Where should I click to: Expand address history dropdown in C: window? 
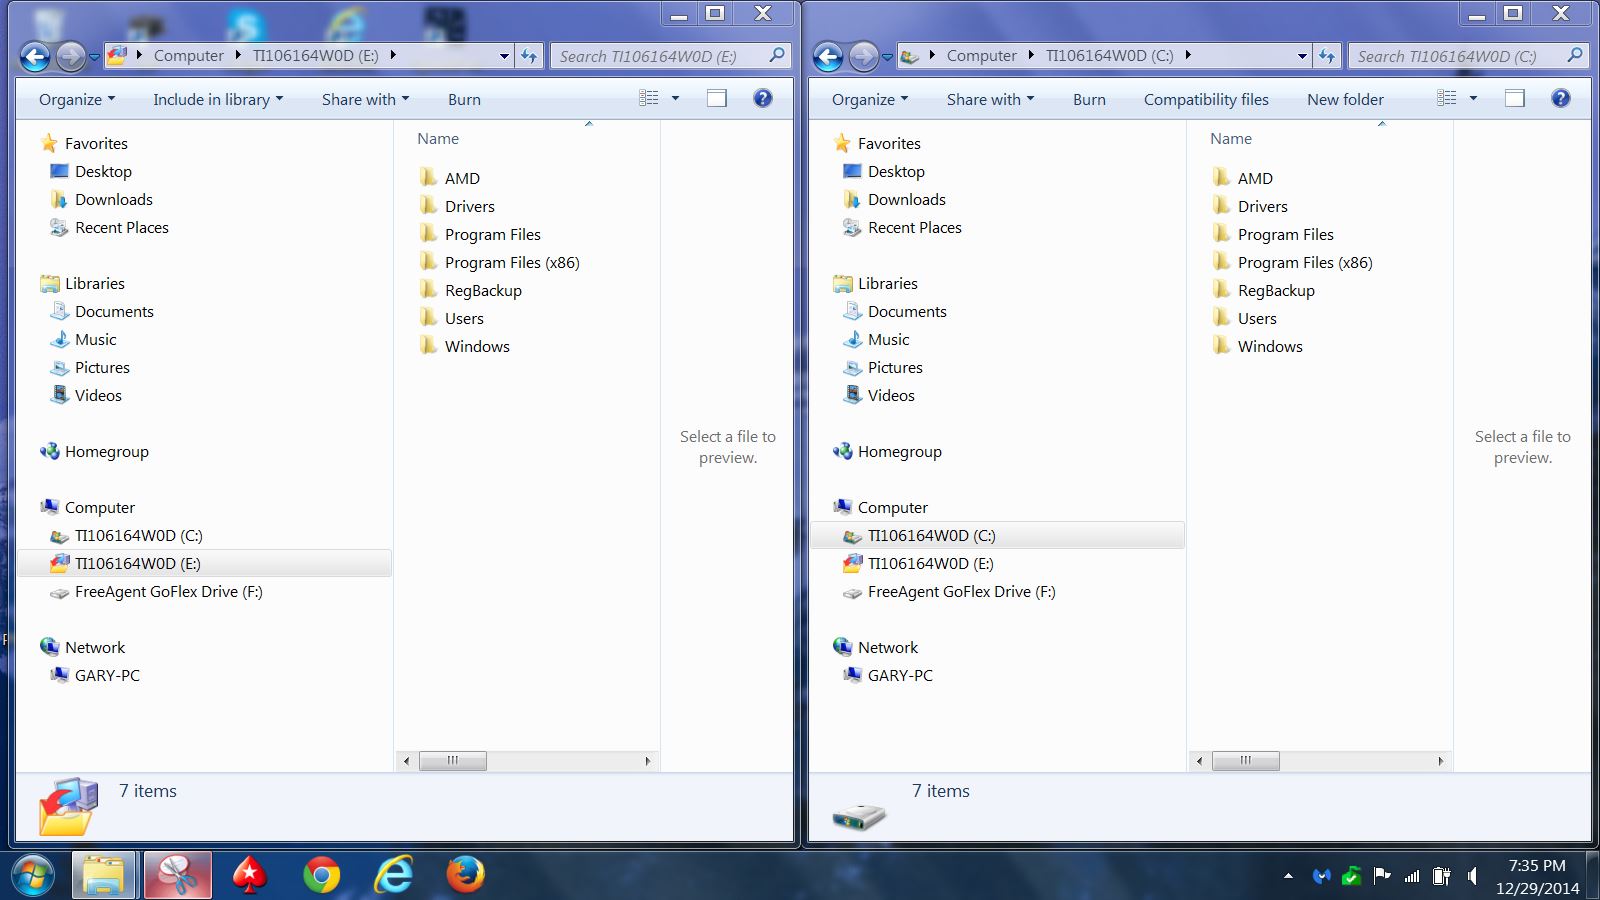click(x=1302, y=56)
